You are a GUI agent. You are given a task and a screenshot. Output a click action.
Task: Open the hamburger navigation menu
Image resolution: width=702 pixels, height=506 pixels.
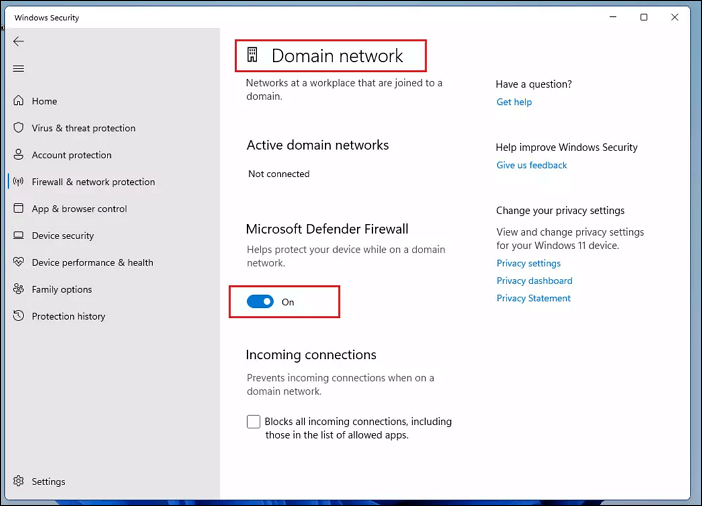pyautogui.click(x=18, y=69)
